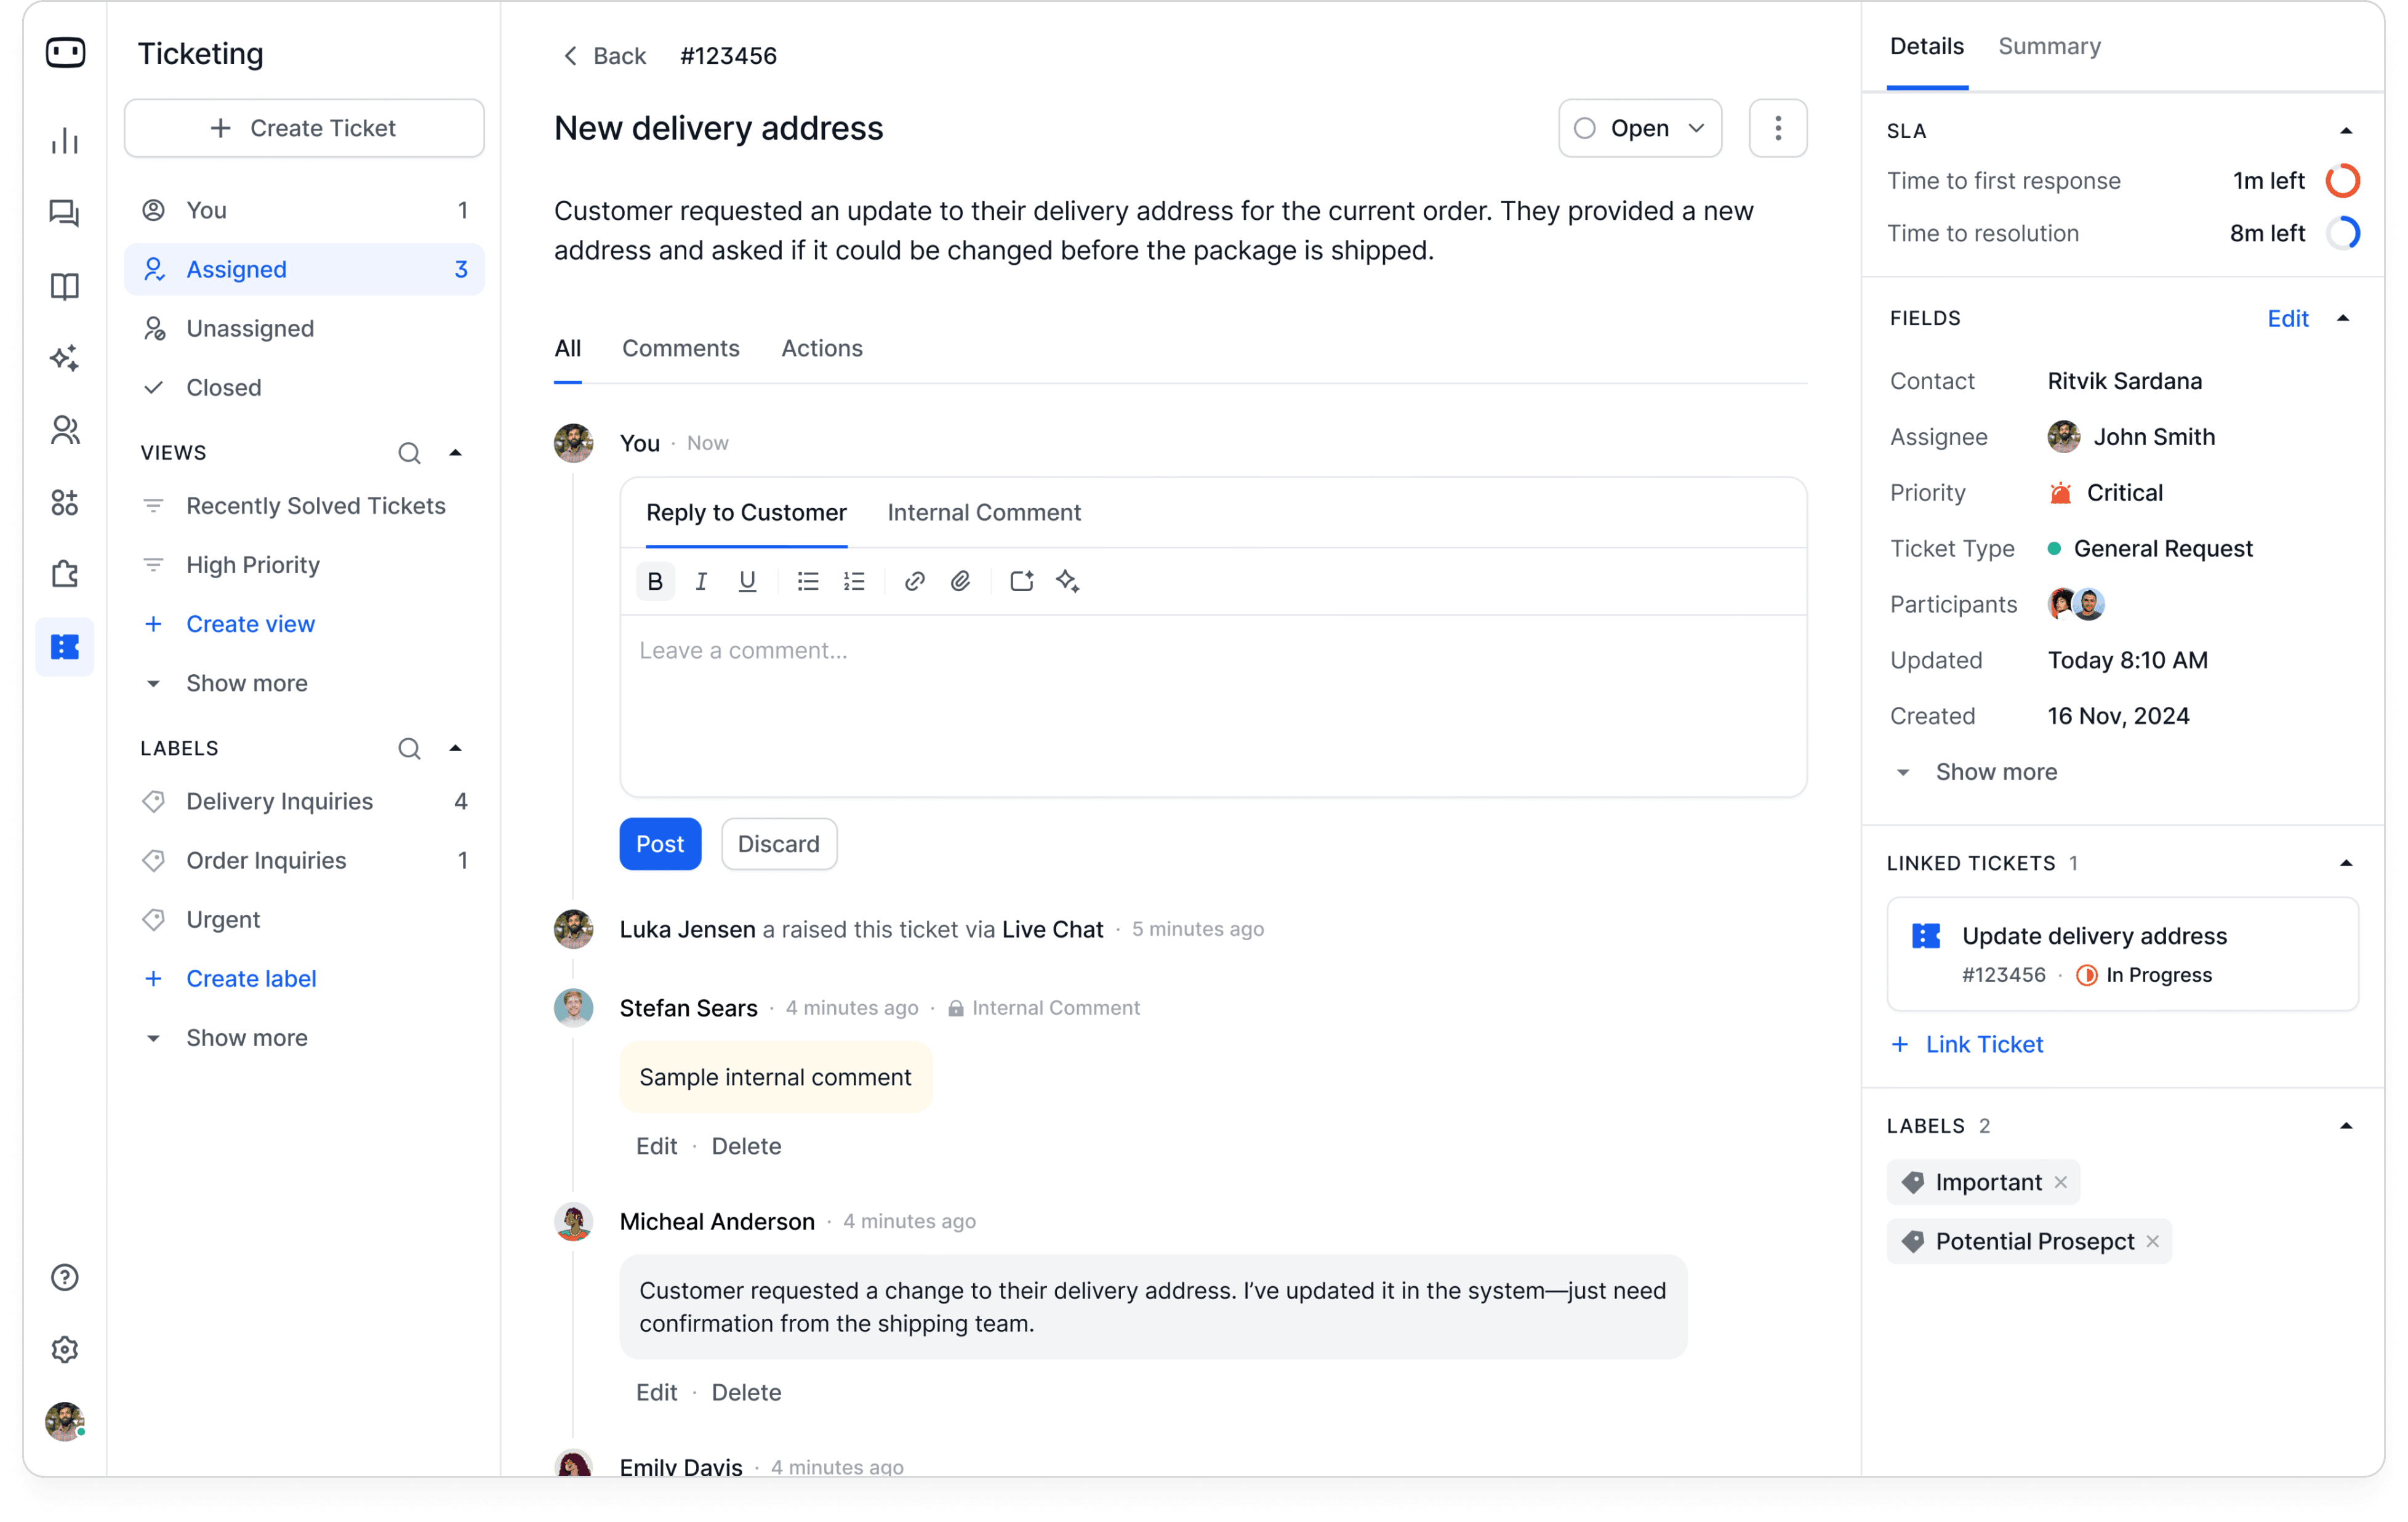Click the Link Ticket link
This screenshot has height=1522, width=2408.
pos(1984,1044)
